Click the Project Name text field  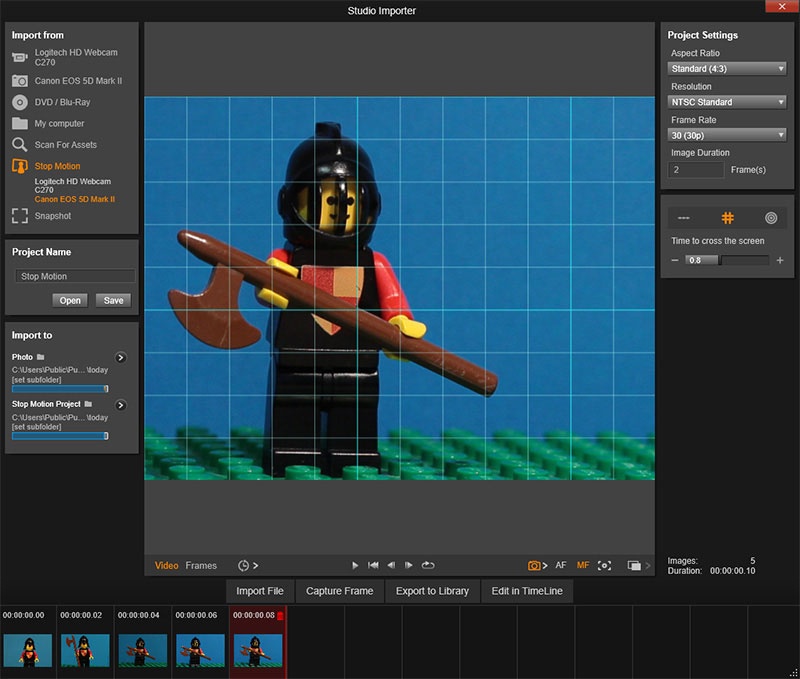[75, 276]
